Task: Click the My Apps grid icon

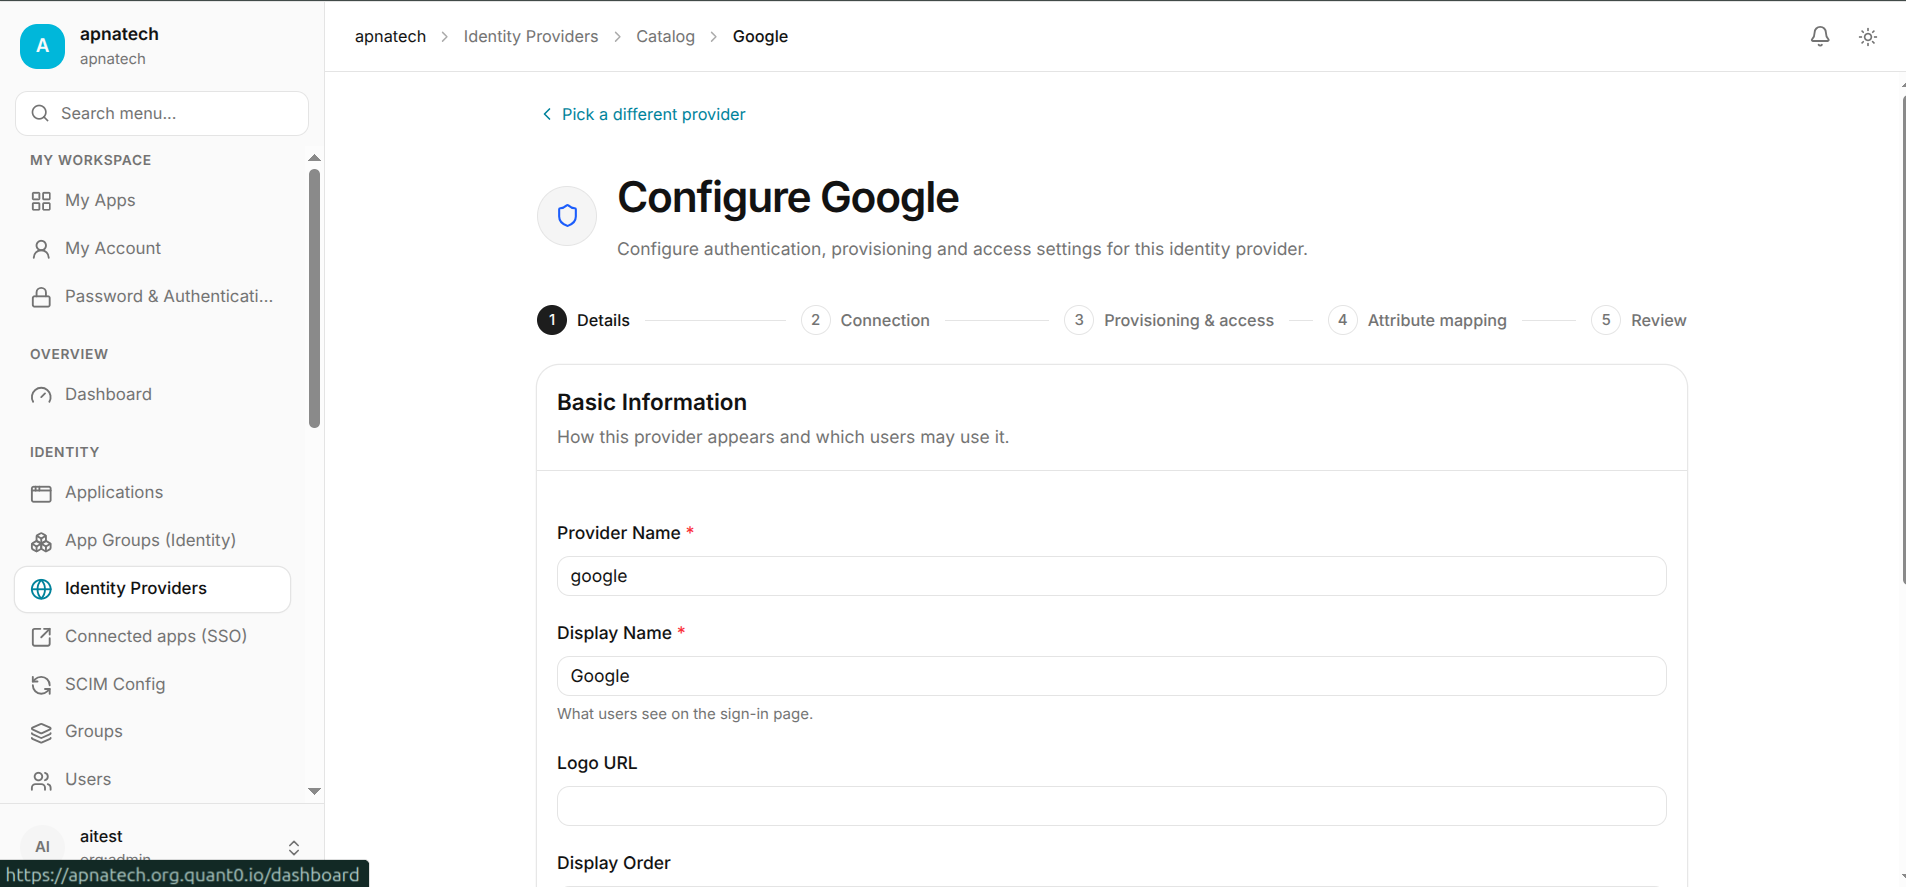Action: pos(41,201)
